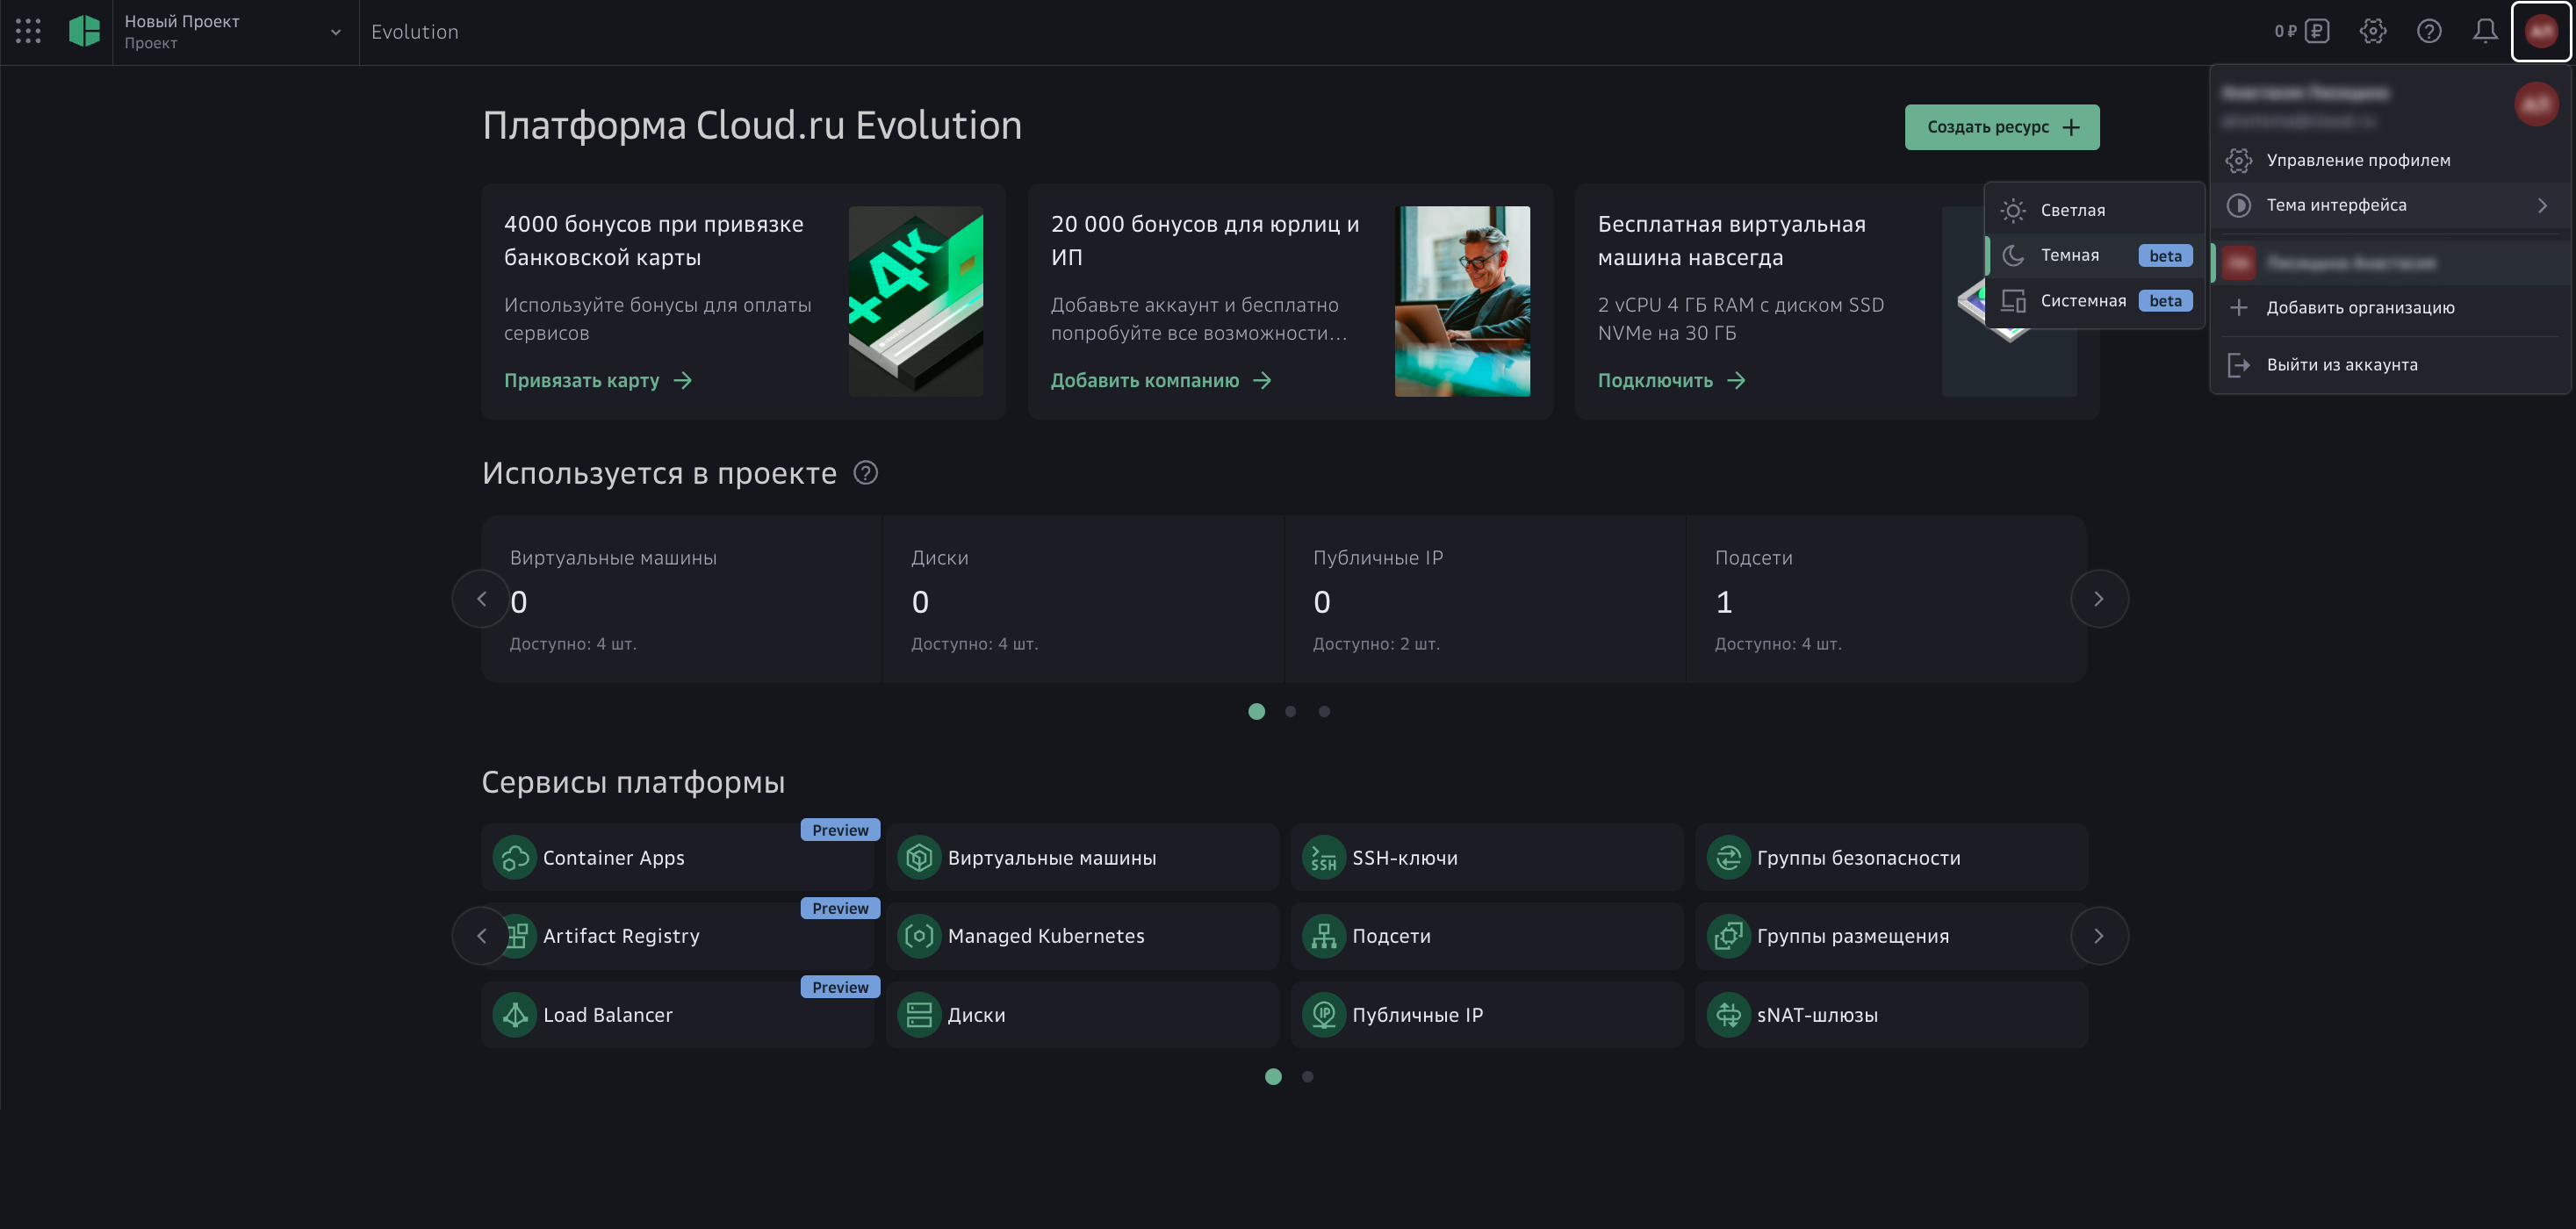
Task: Select Светлая theme option
Action: coord(2094,210)
